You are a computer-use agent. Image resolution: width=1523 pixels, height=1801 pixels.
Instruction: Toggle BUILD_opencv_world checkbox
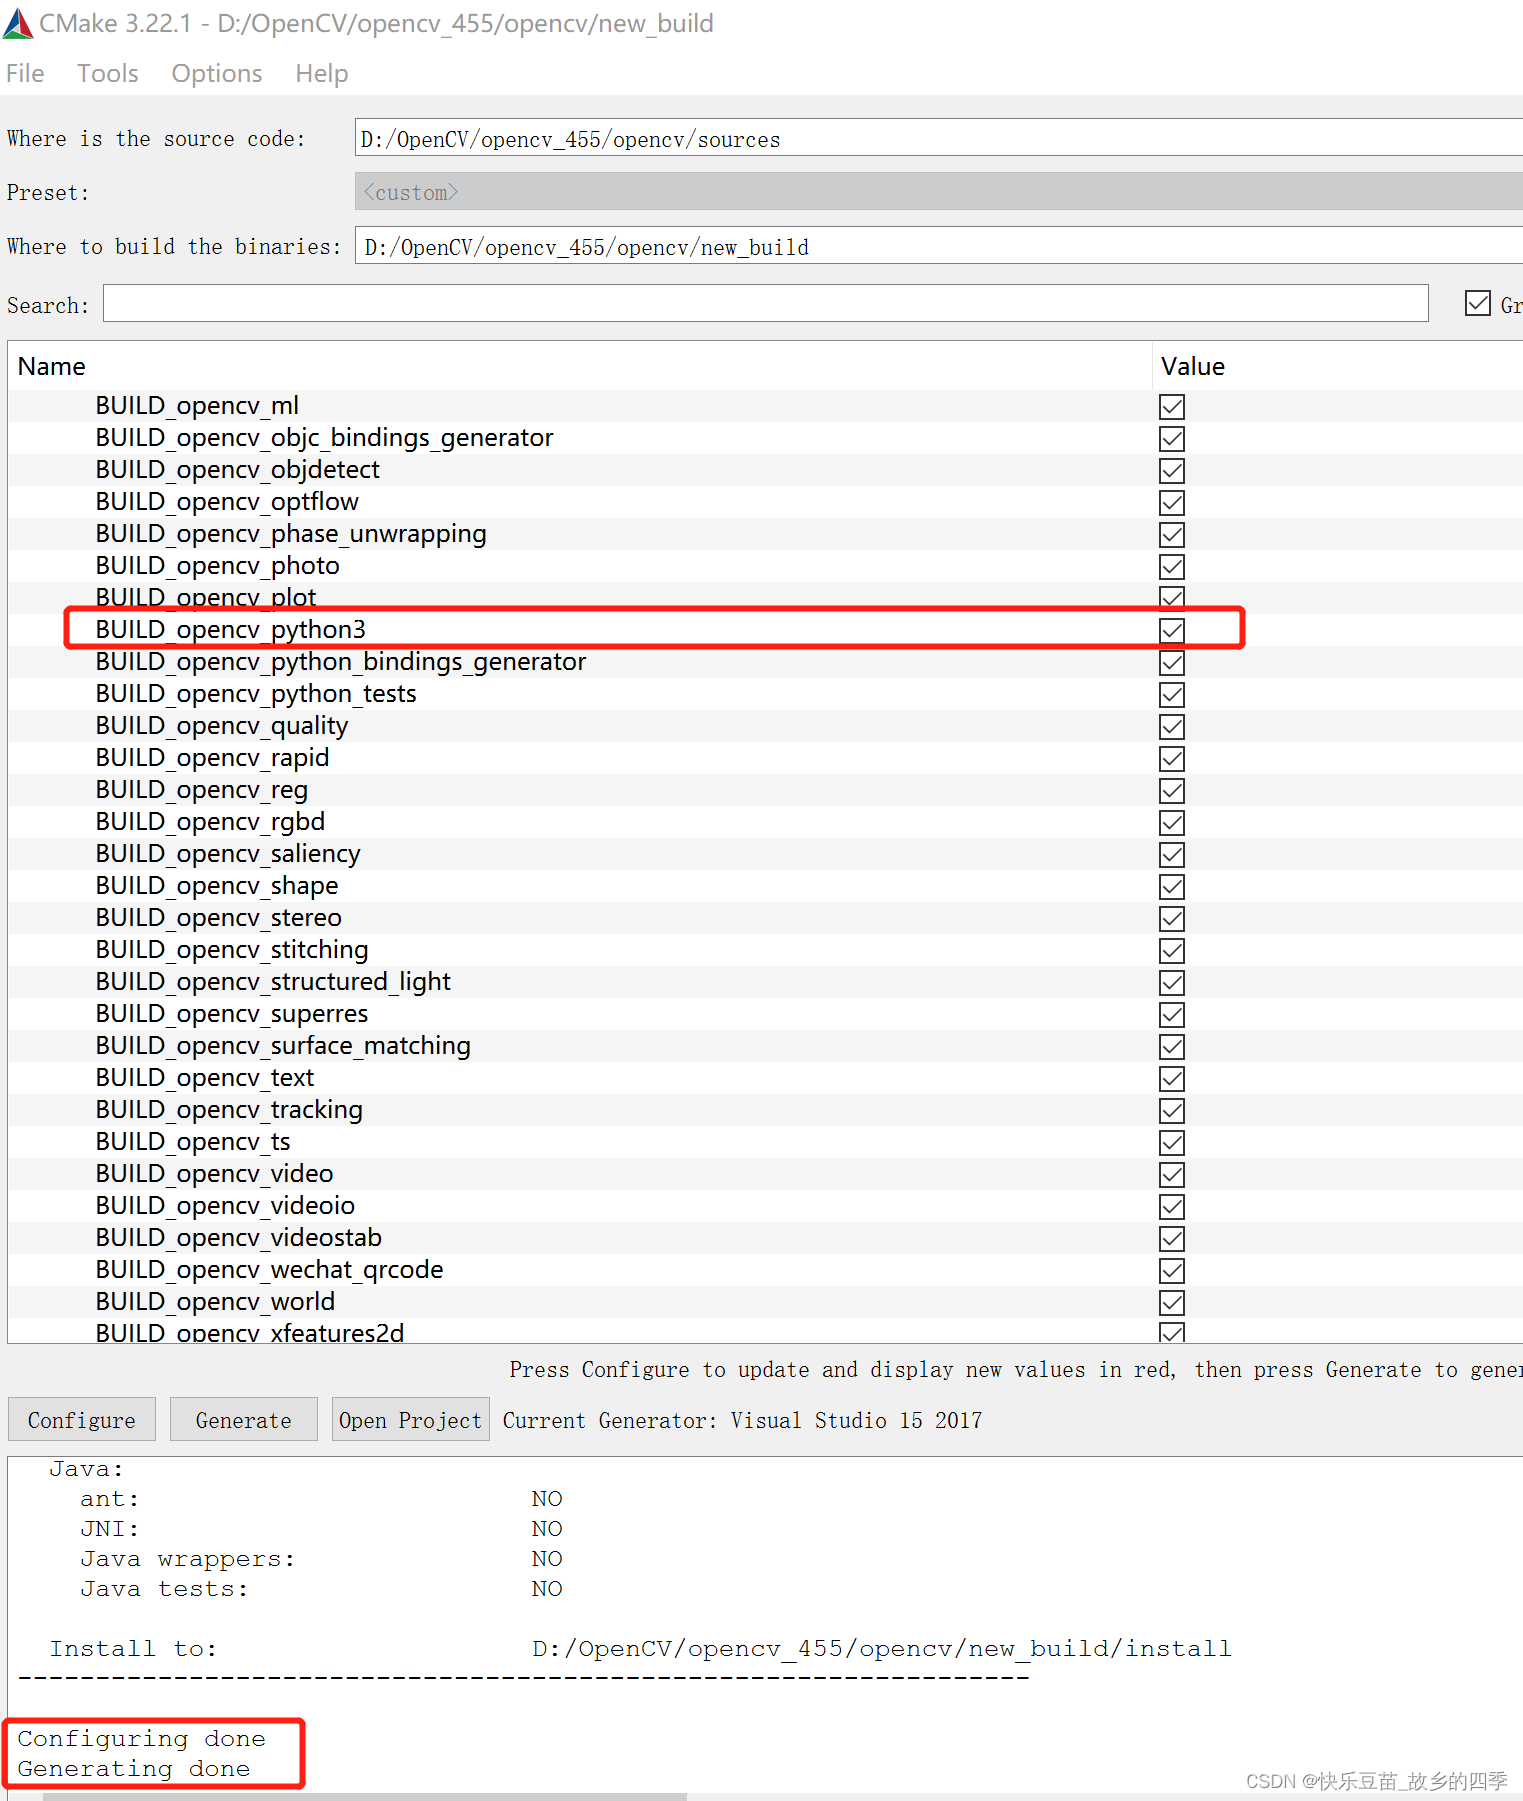click(x=1172, y=1302)
